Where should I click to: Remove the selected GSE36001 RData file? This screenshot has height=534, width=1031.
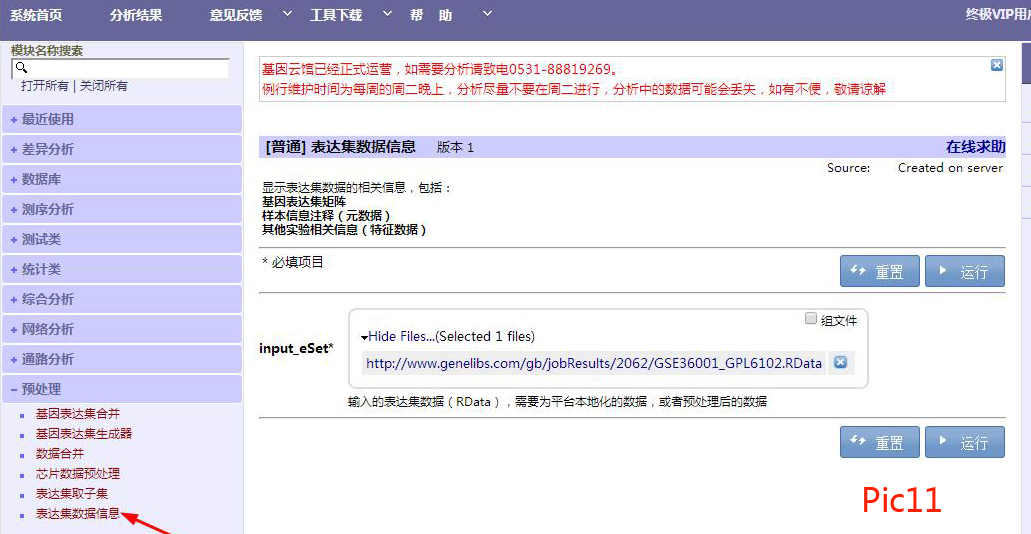tap(840, 363)
